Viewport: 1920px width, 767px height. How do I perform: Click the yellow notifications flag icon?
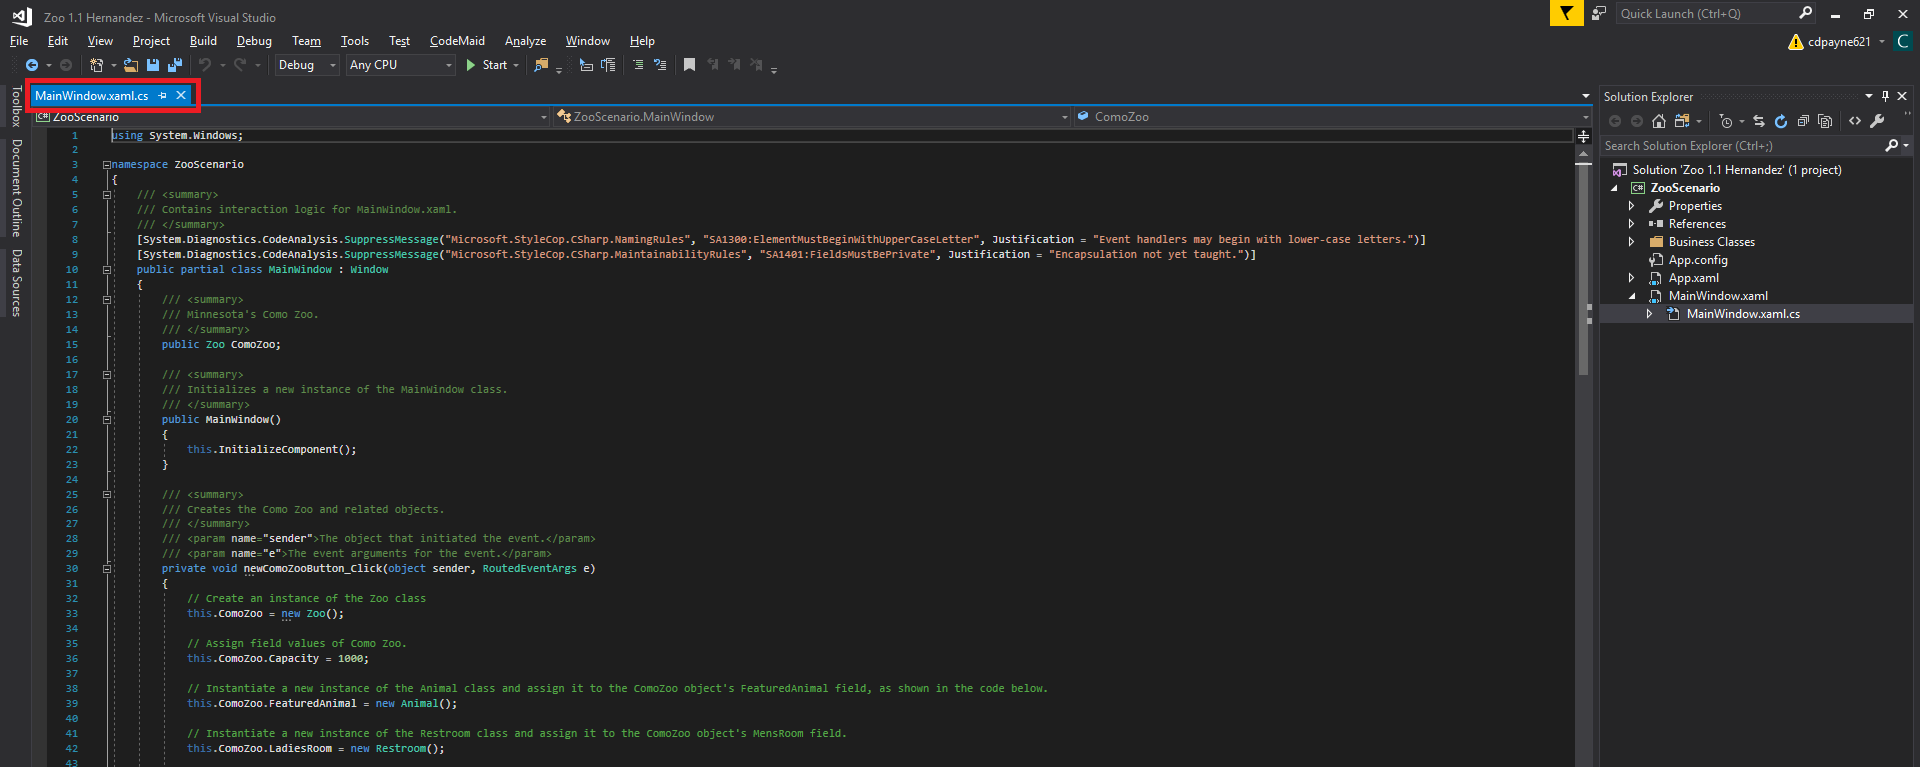(1566, 13)
